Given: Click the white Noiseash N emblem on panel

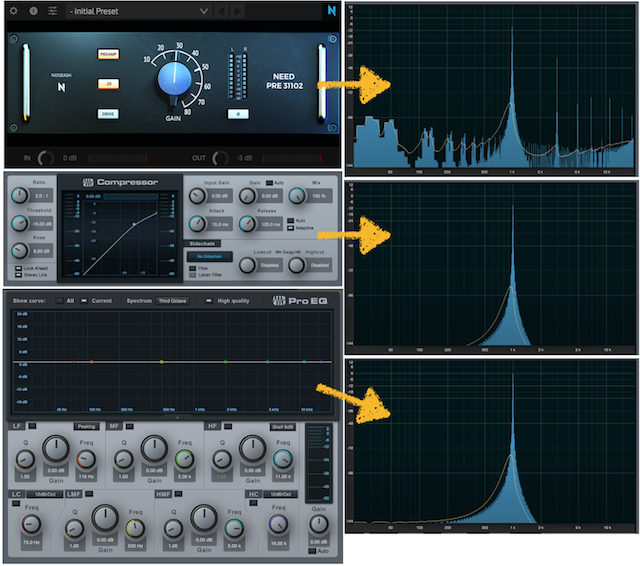Looking at the screenshot, I should coord(61,87).
